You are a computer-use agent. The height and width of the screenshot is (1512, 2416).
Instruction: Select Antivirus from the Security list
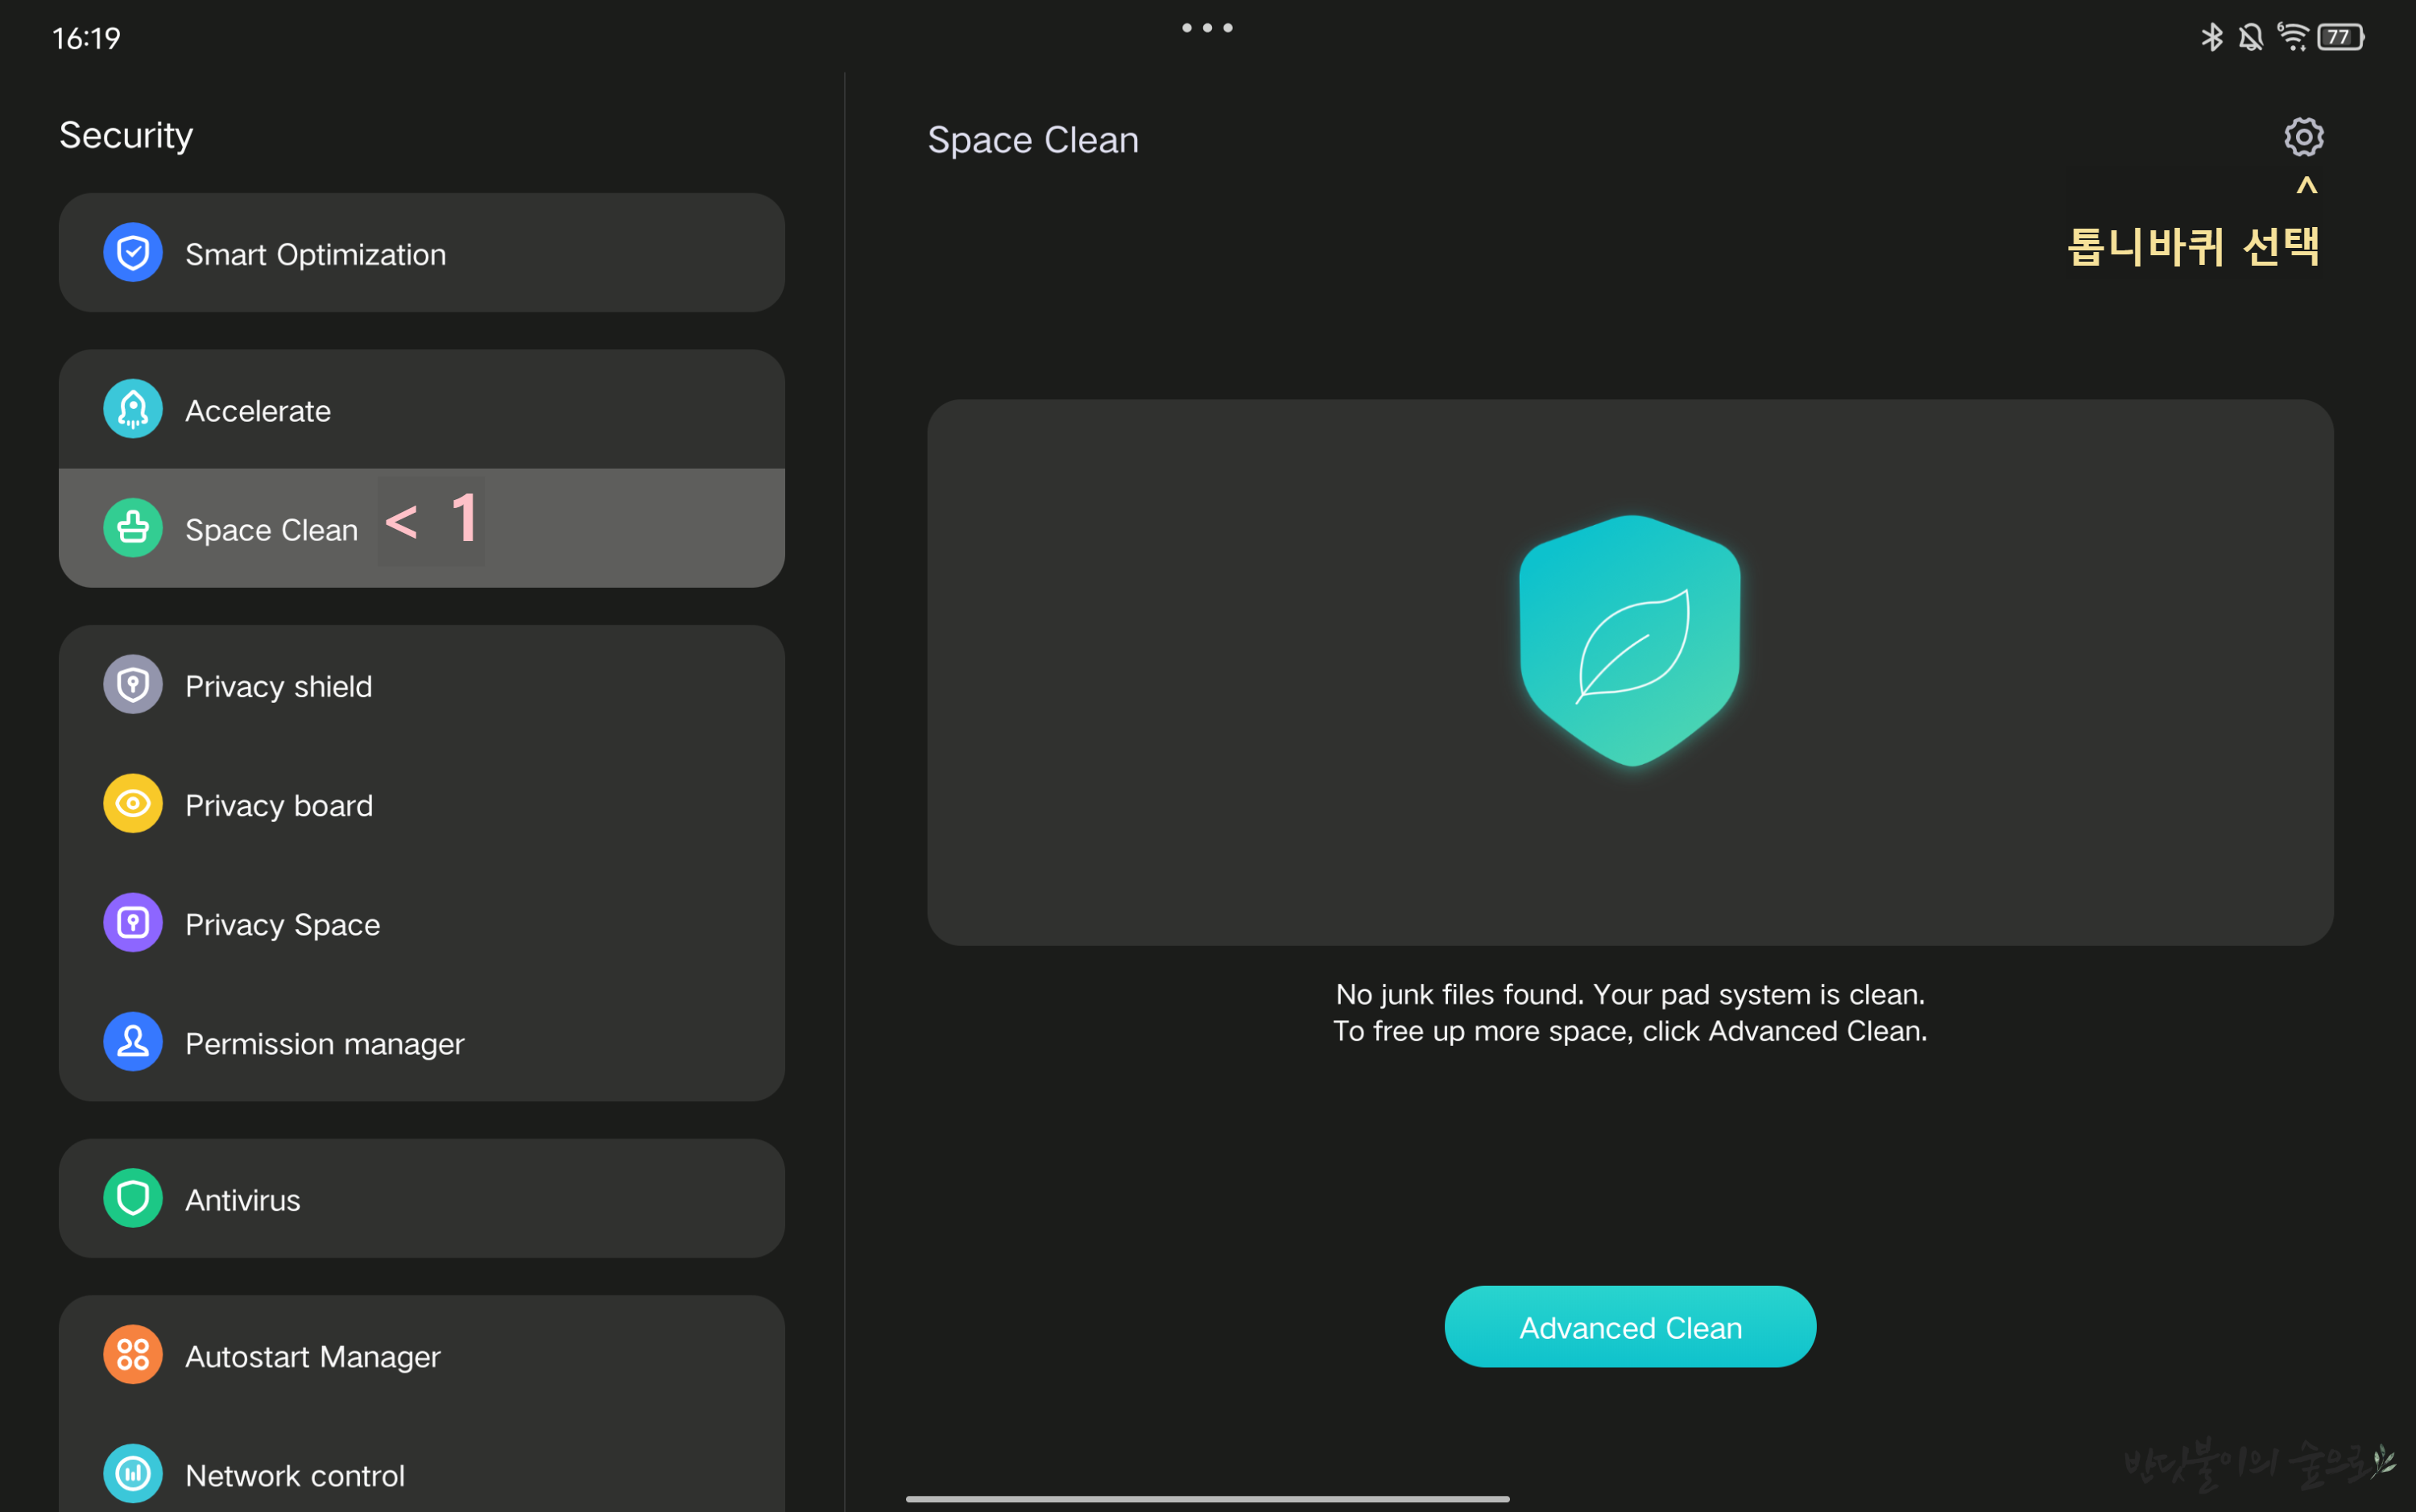tap(420, 1199)
